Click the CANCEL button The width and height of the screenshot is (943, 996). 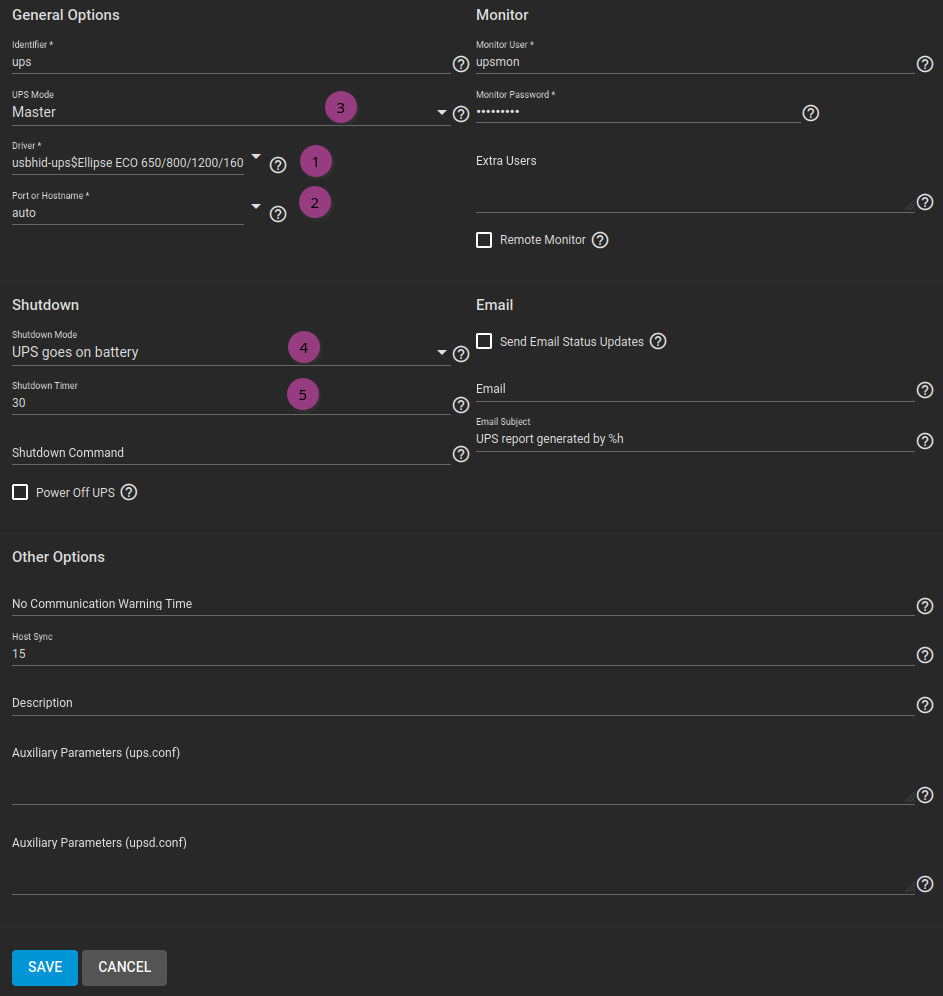tap(124, 967)
